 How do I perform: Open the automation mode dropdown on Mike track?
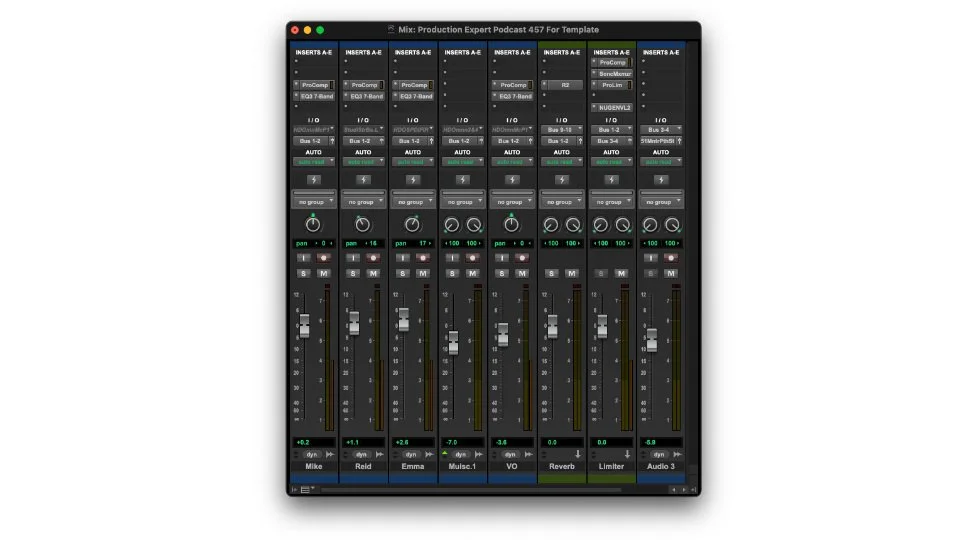313,162
